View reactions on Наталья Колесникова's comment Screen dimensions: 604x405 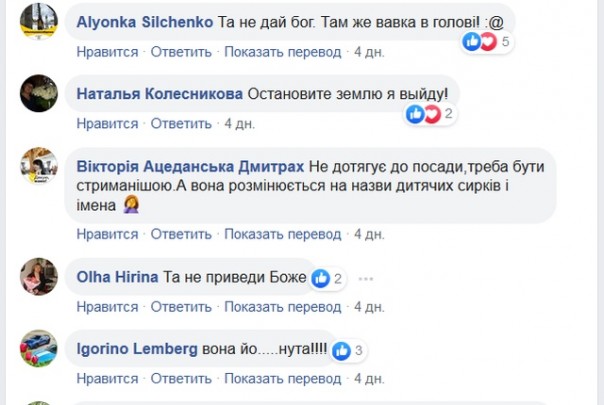[430, 114]
